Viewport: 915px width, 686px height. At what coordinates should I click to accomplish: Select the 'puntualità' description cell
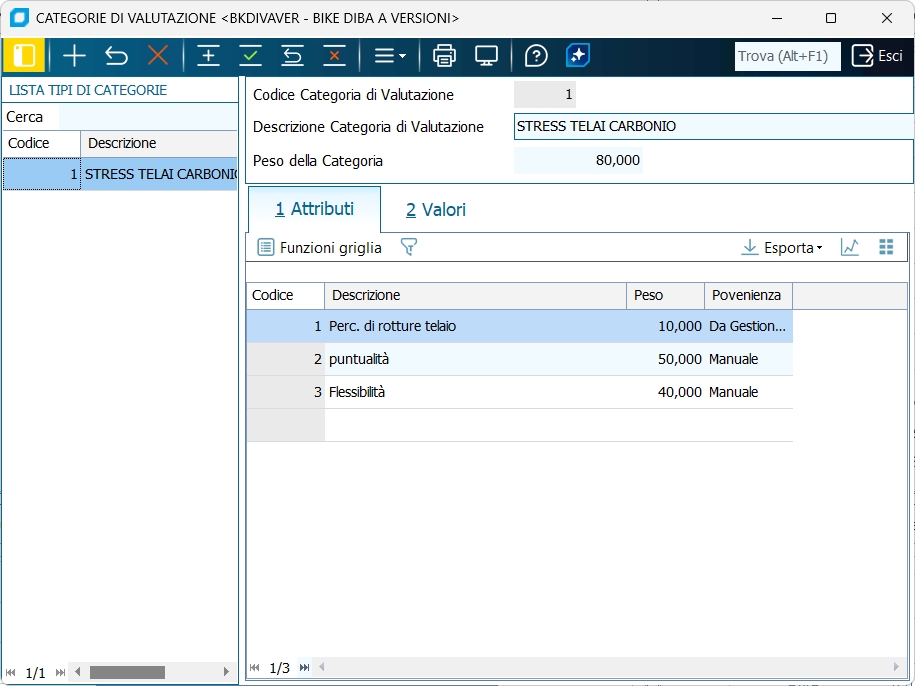tap(475, 359)
